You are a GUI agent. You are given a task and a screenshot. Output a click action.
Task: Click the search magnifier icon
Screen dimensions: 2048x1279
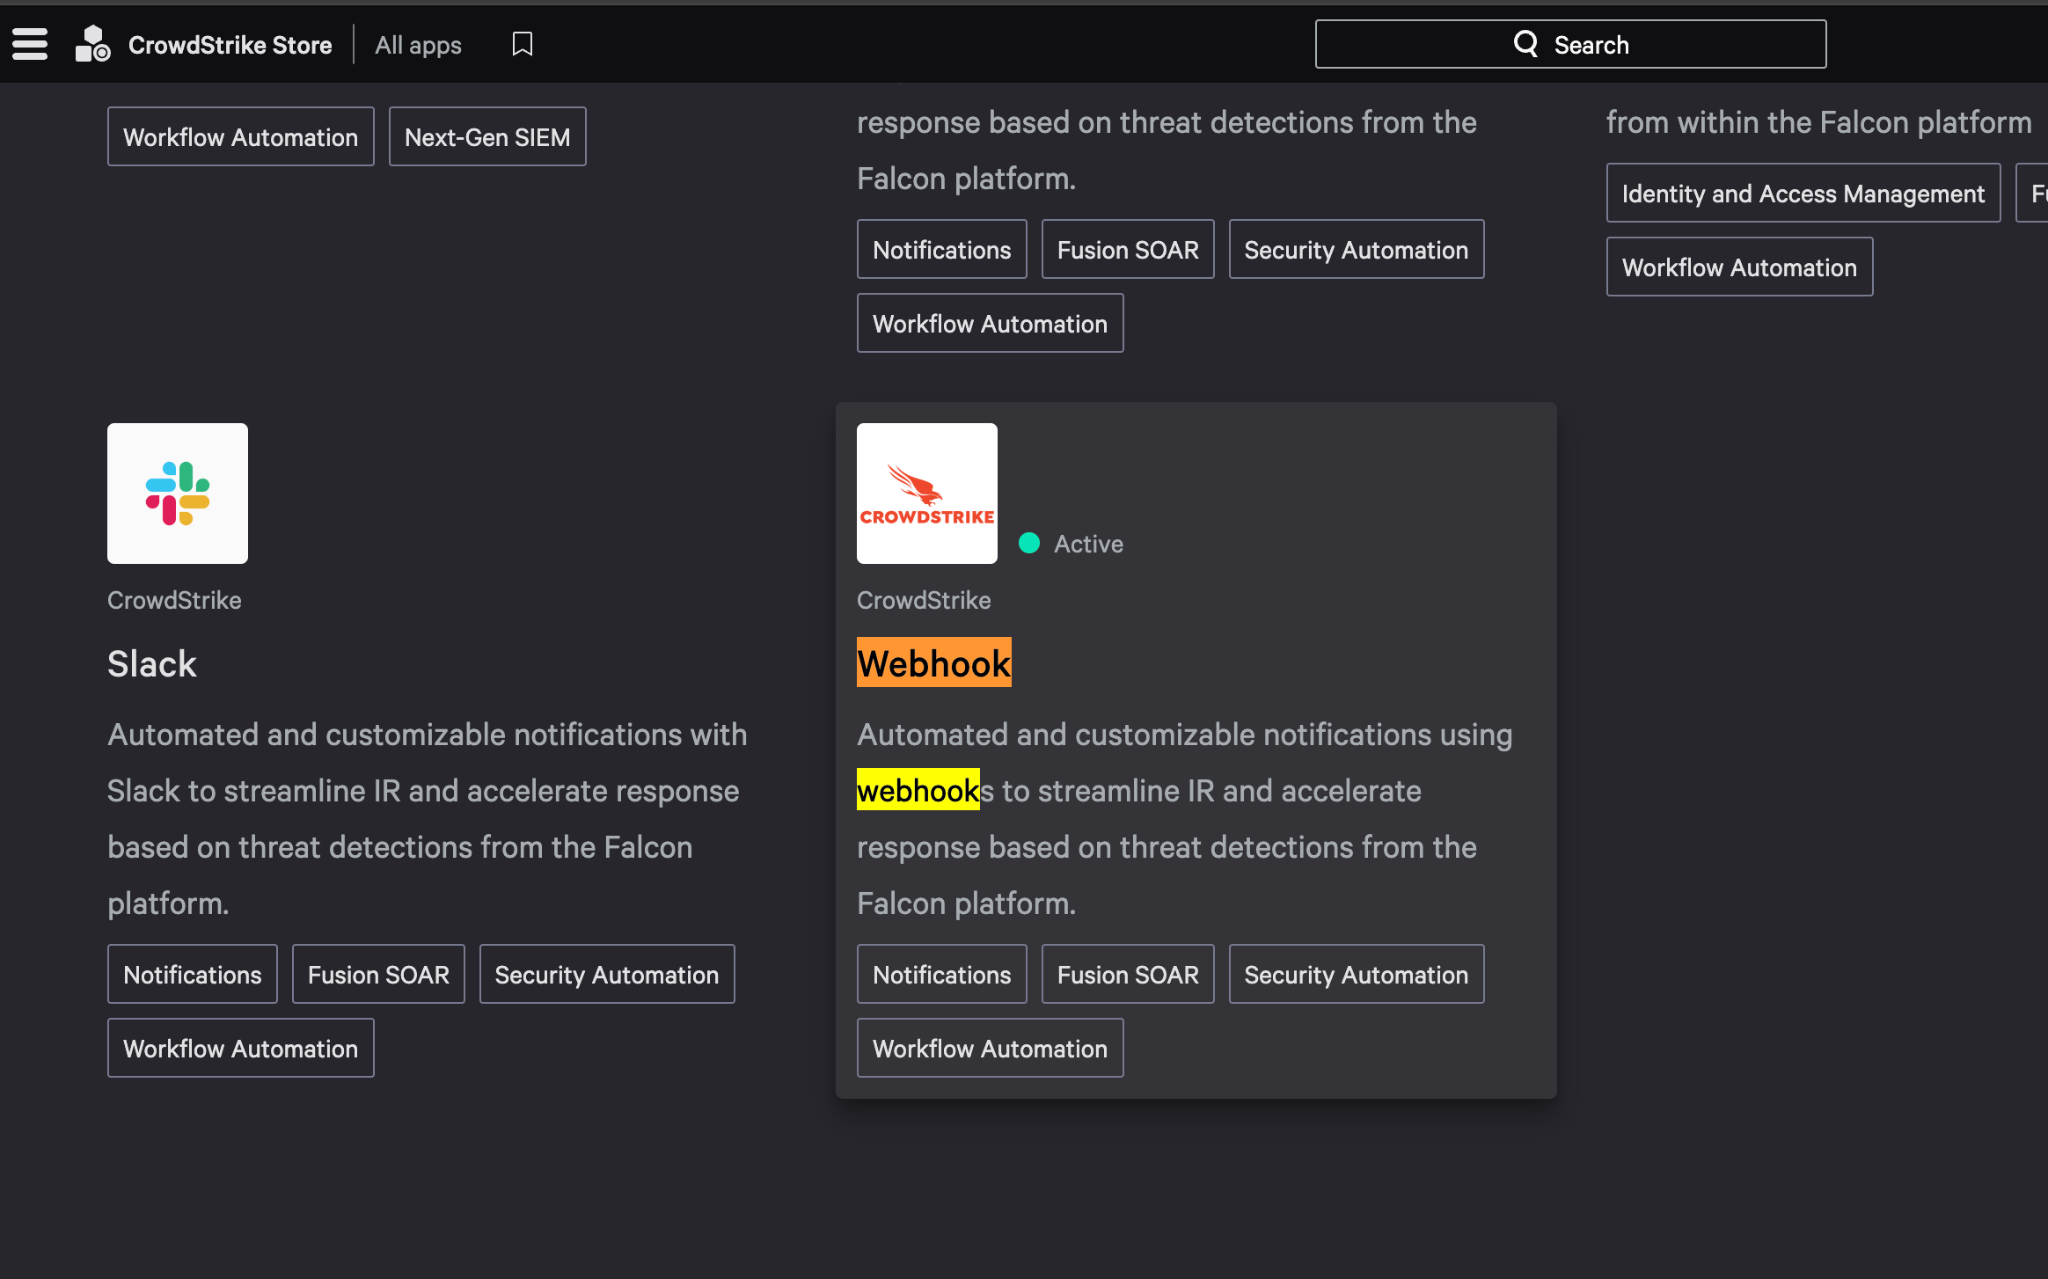tap(1526, 43)
